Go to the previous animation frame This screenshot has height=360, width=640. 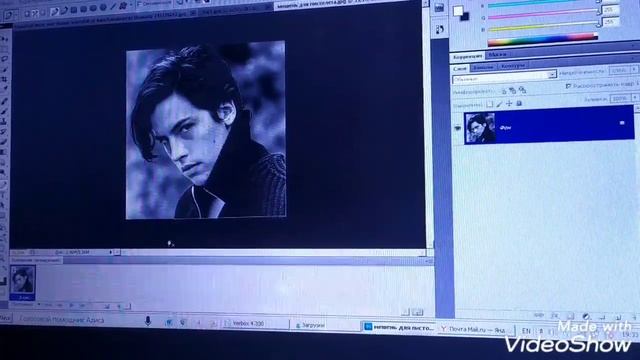click(60, 305)
